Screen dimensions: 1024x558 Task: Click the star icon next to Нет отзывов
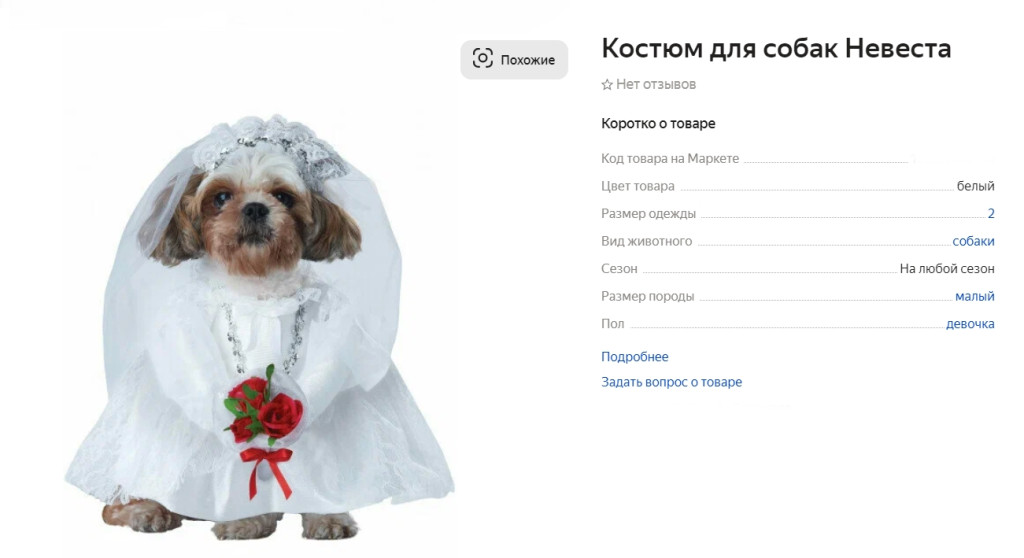tap(607, 84)
